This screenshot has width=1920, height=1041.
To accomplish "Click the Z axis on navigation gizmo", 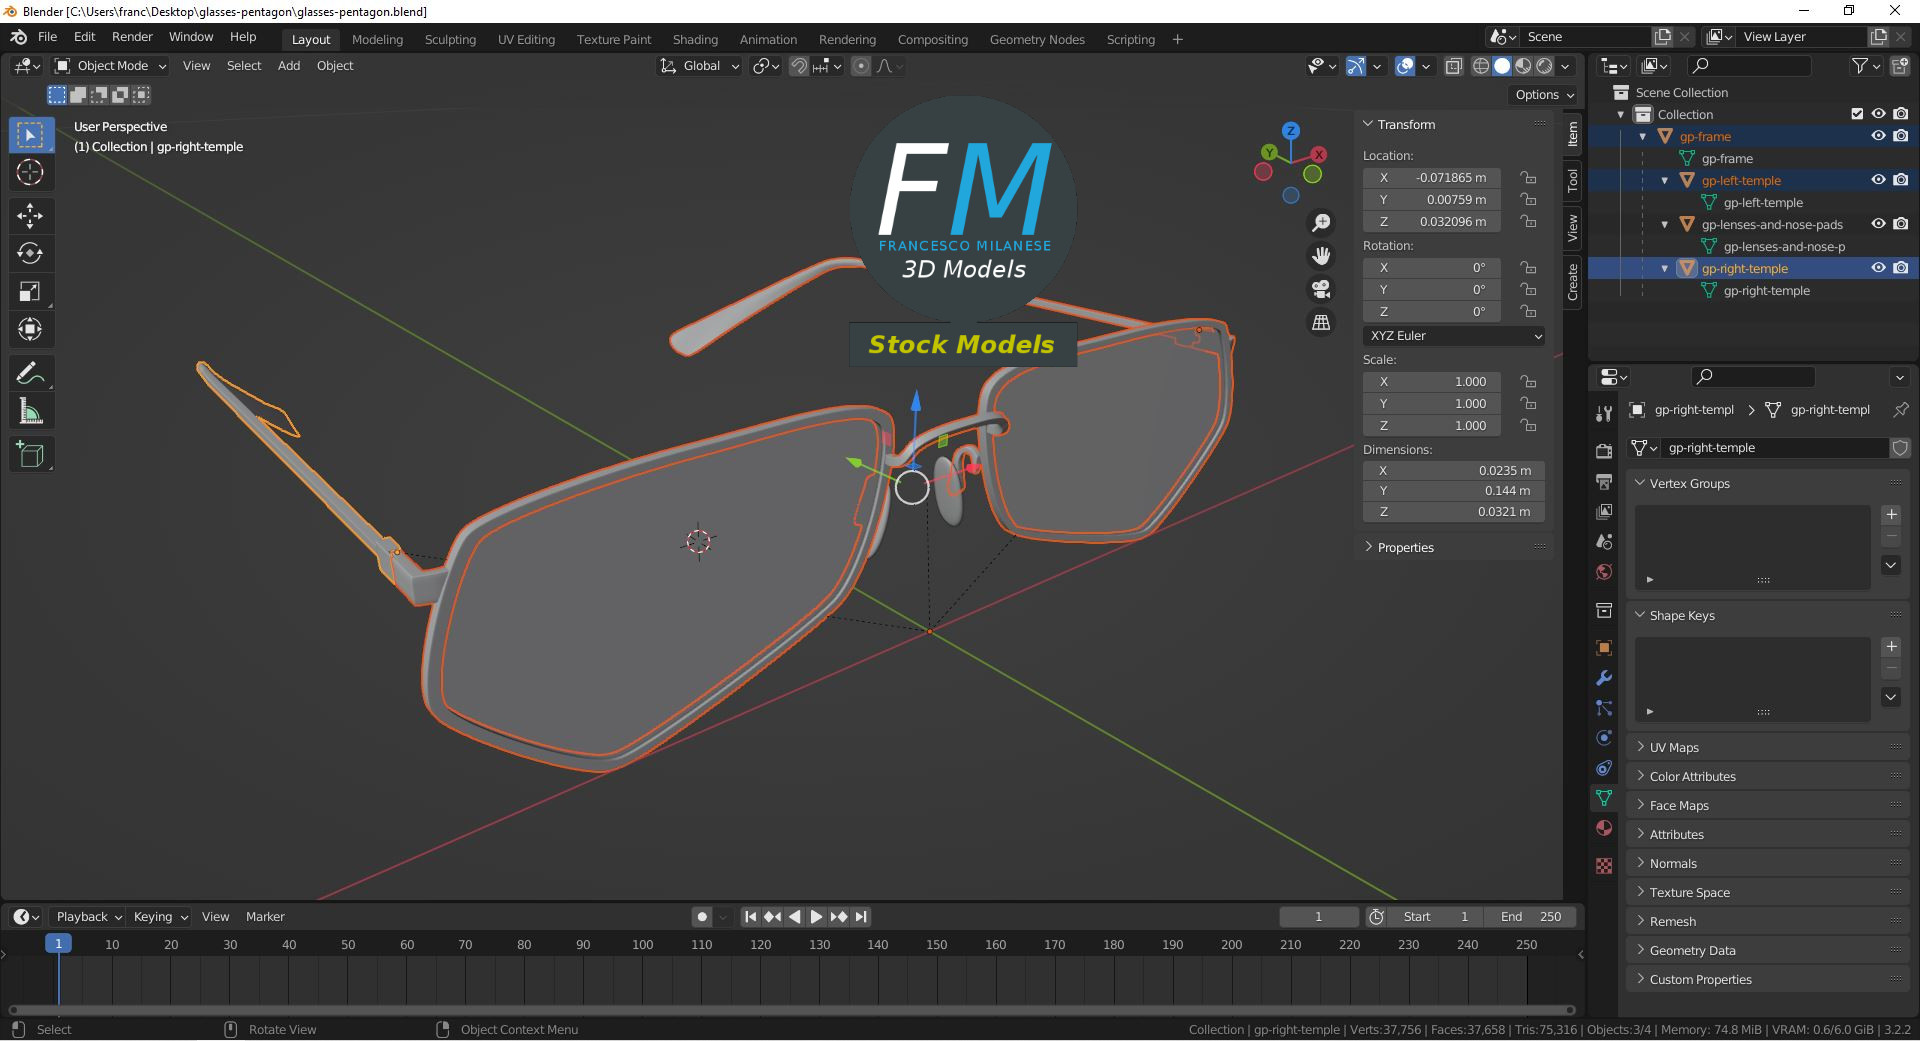I will click(x=1291, y=131).
